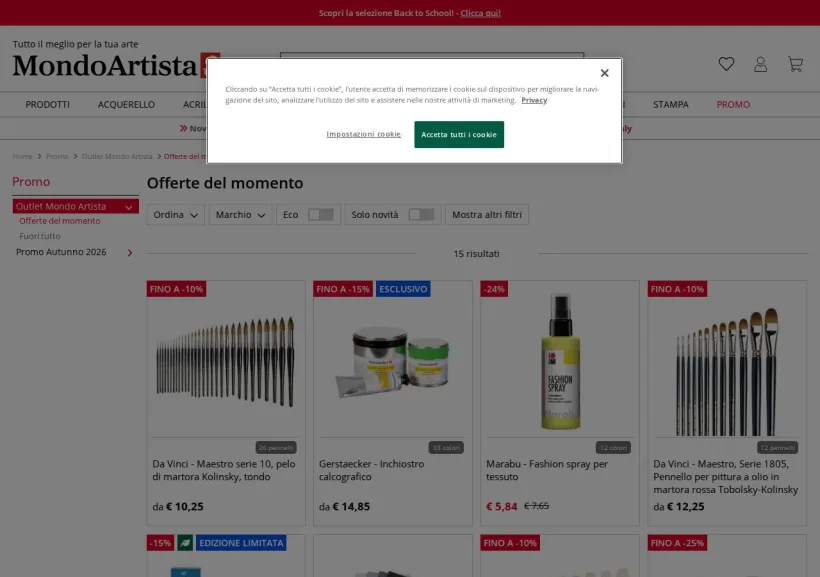
Task: Click the '26 pennelli' variant badge
Action: pyautogui.click(x=276, y=448)
